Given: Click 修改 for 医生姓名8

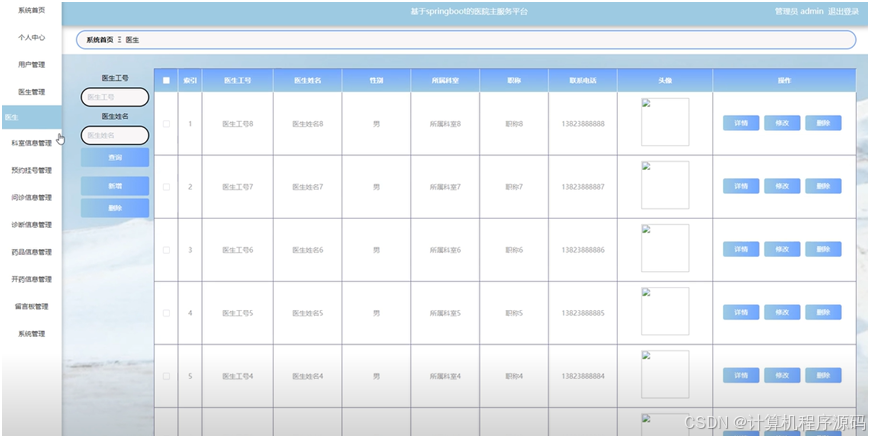Looking at the screenshot, I should pyautogui.click(x=782, y=123).
